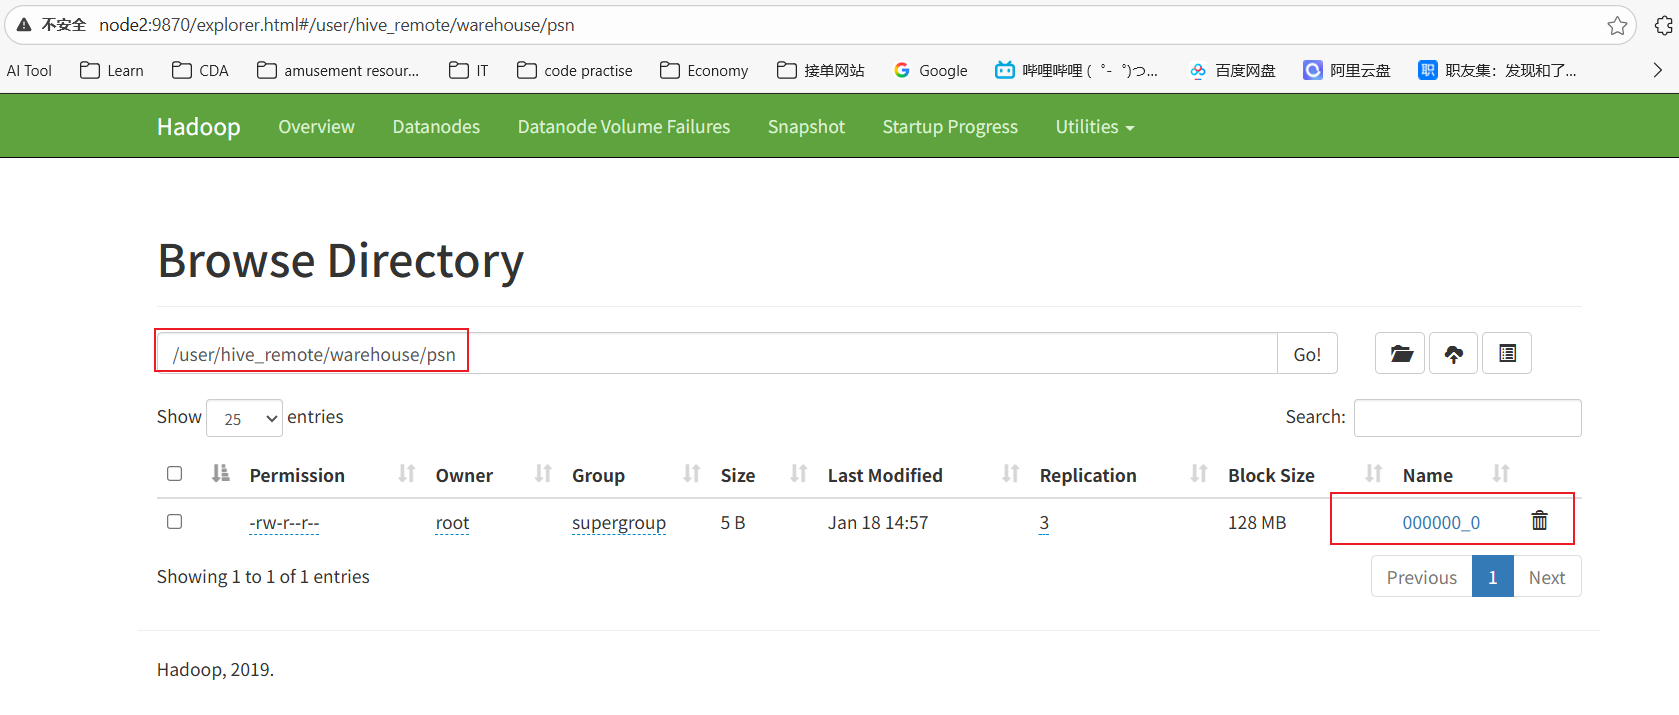Open the Datanodes tab
This screenshot has height=715, width=1679.
436,127
